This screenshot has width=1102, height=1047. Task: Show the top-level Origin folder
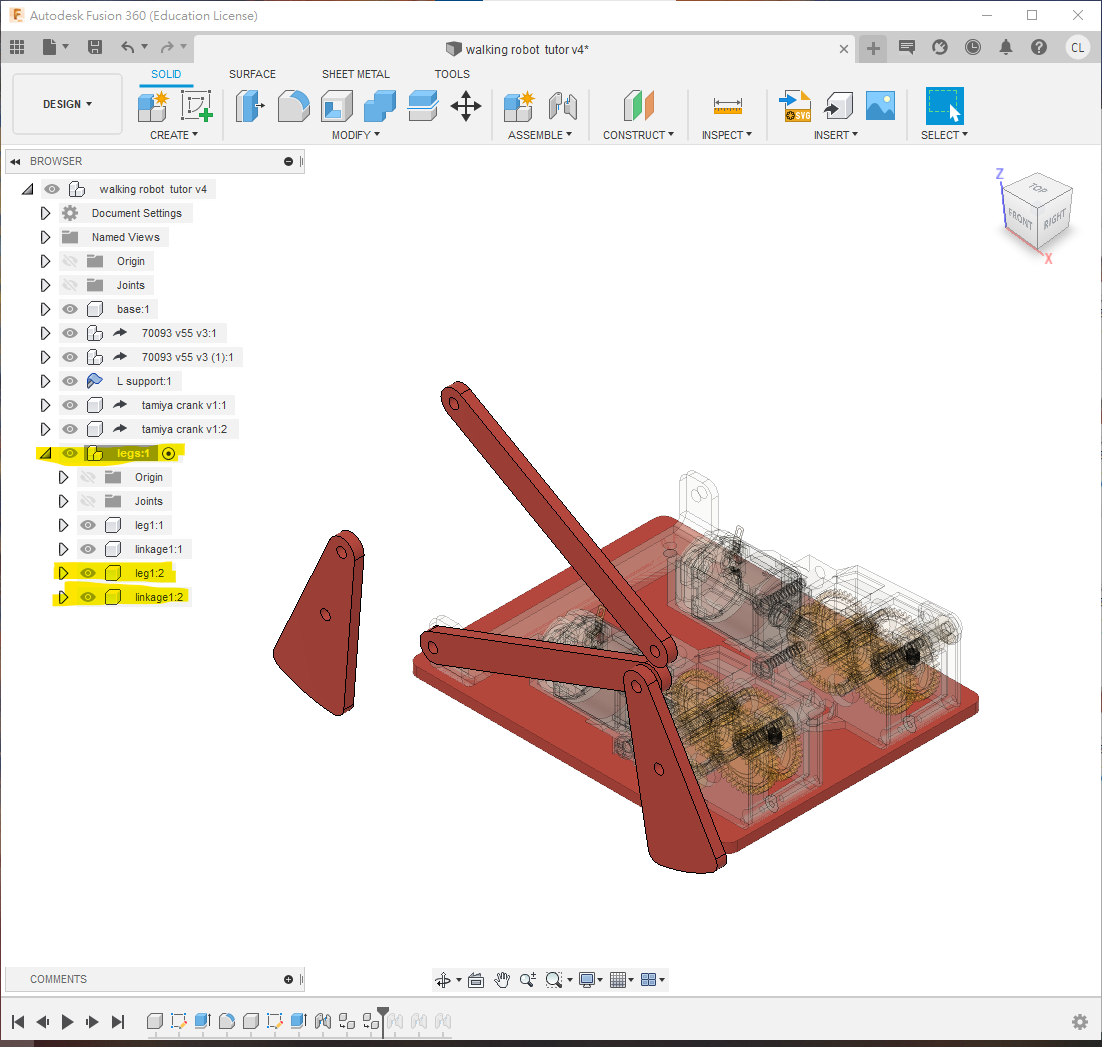coord(70,261)
